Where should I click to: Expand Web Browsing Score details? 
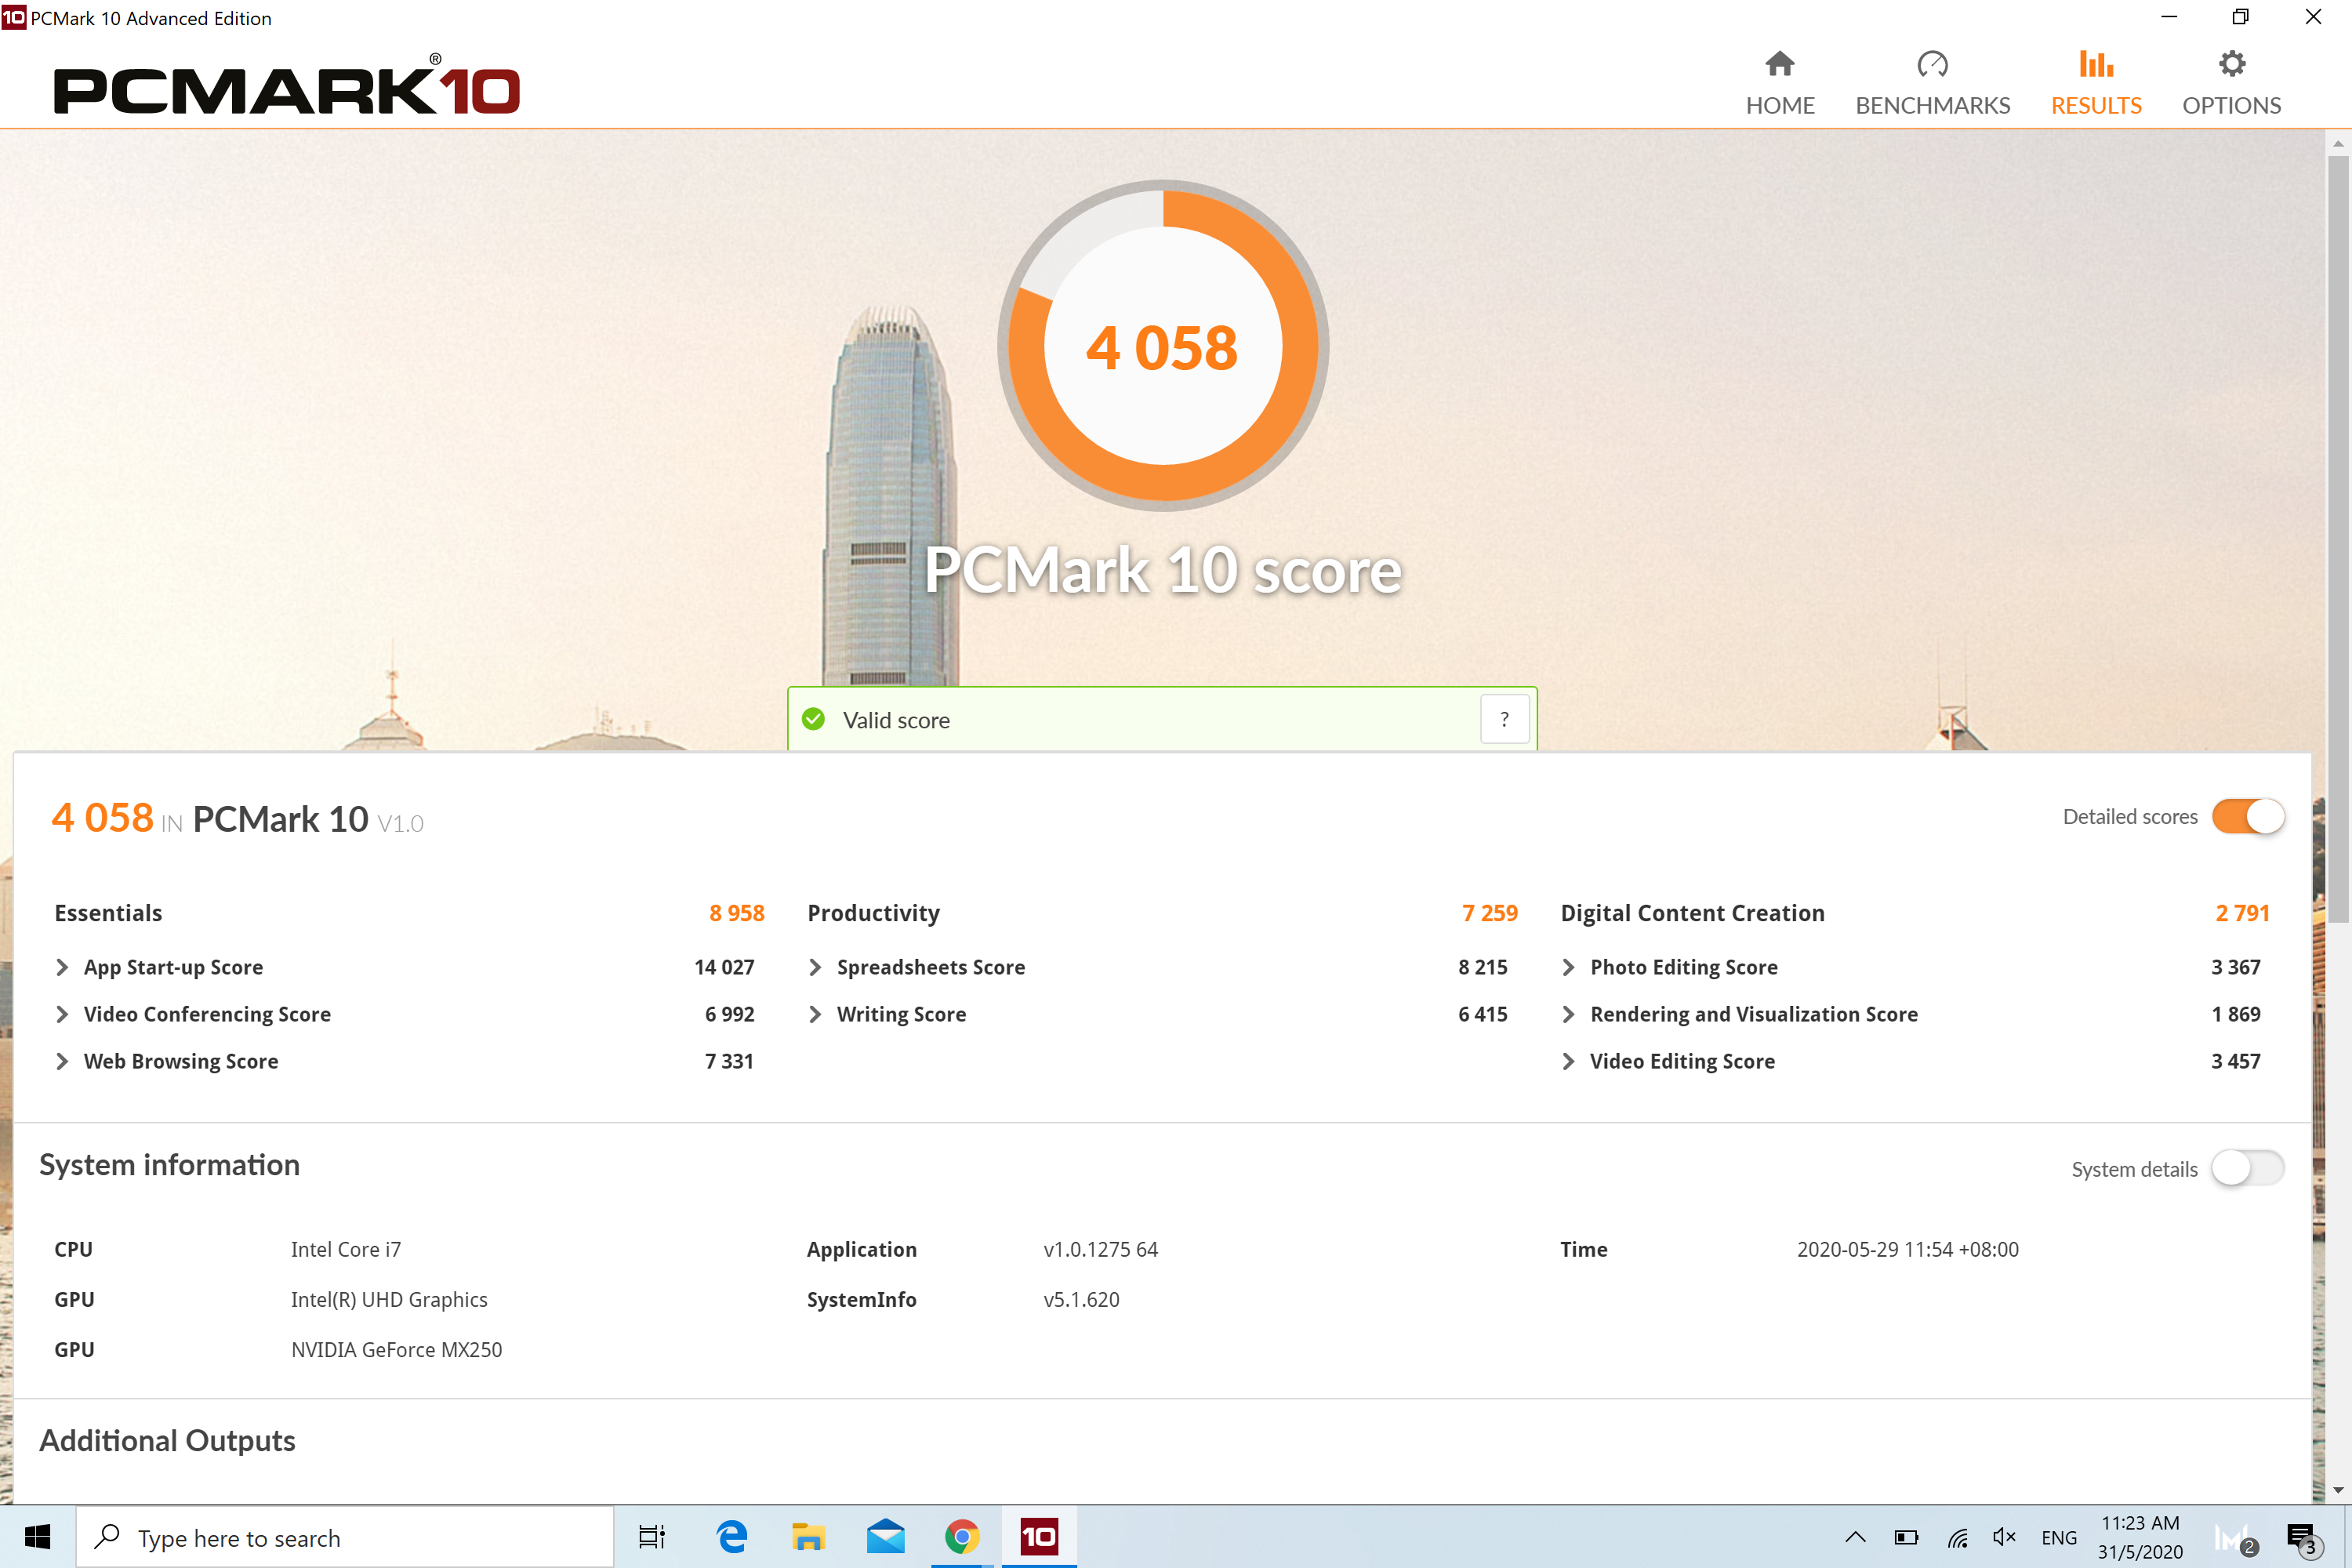[62, 1061]
